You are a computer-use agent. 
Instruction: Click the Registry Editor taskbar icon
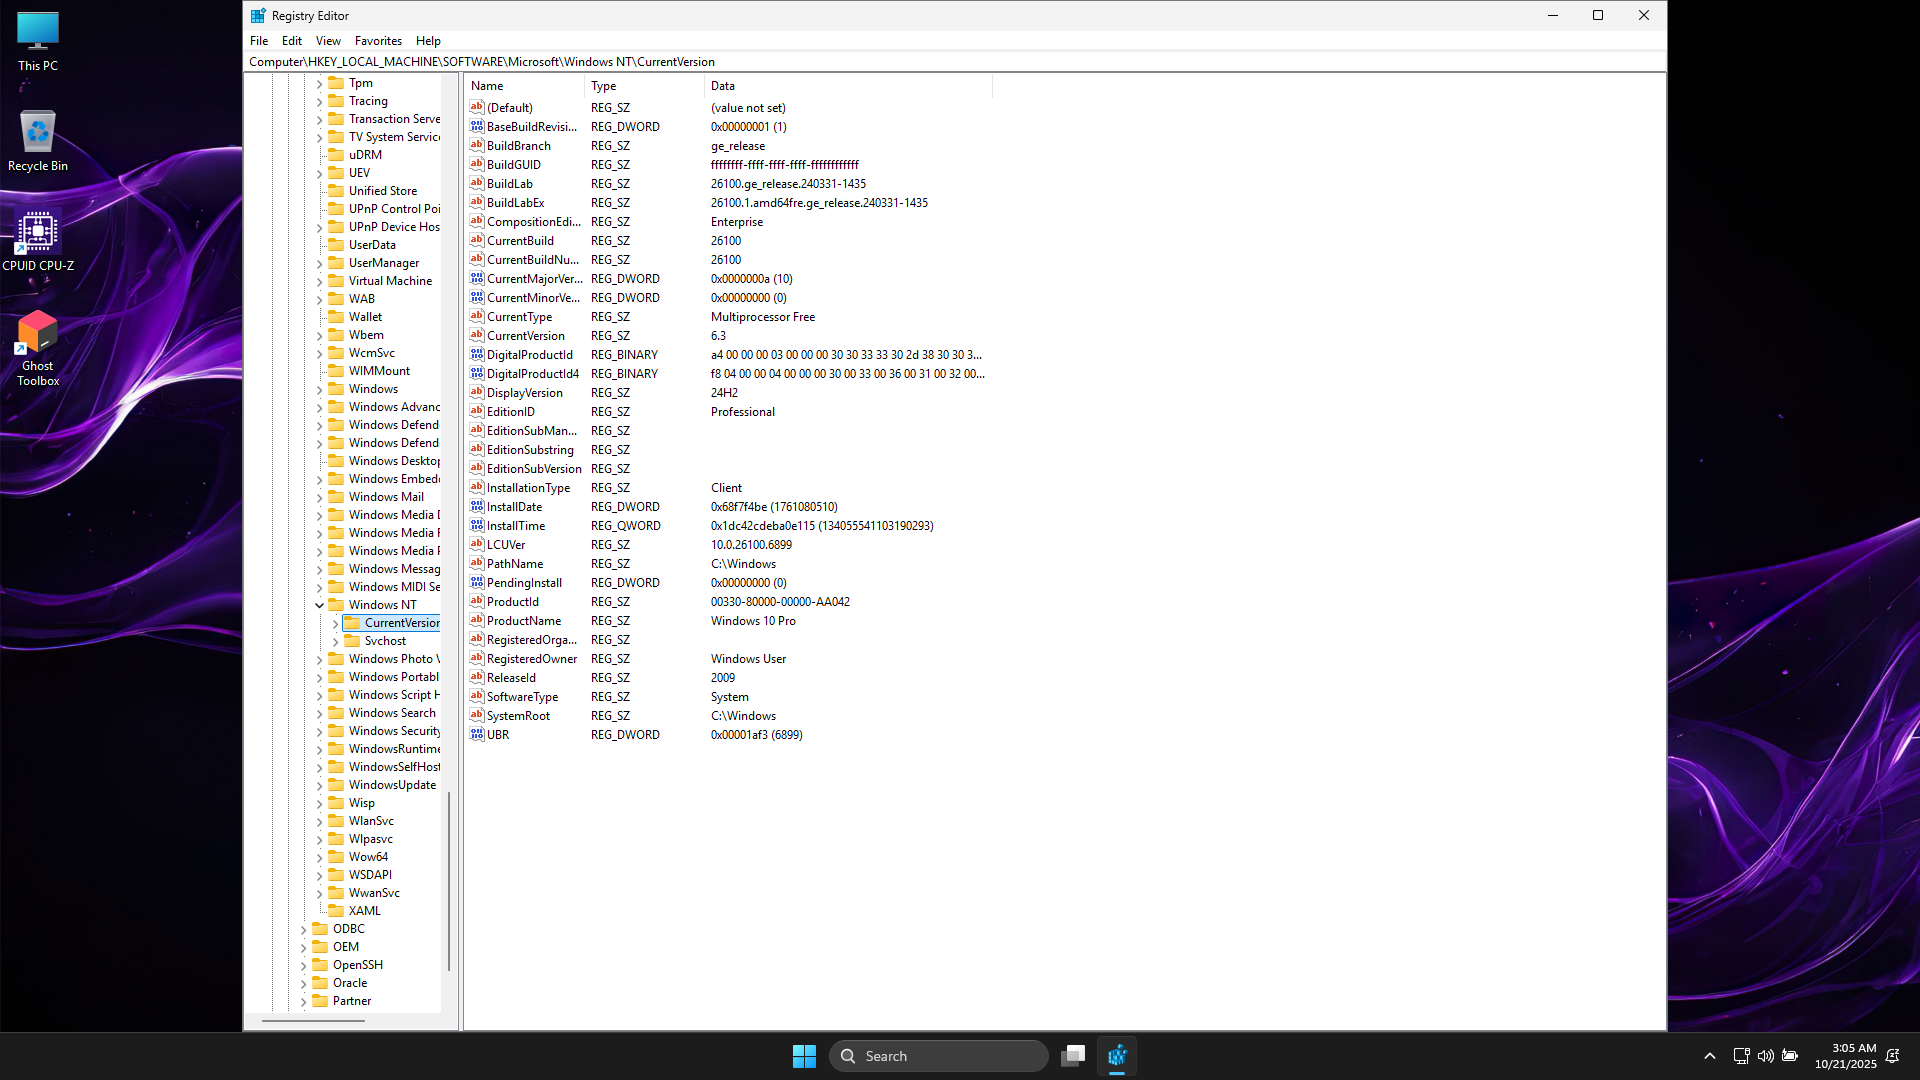1117,1056
